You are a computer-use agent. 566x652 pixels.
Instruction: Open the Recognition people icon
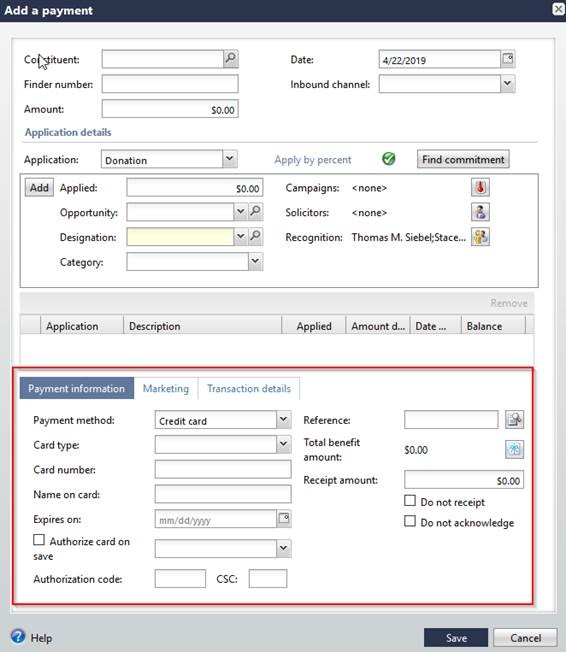(480, 237)
